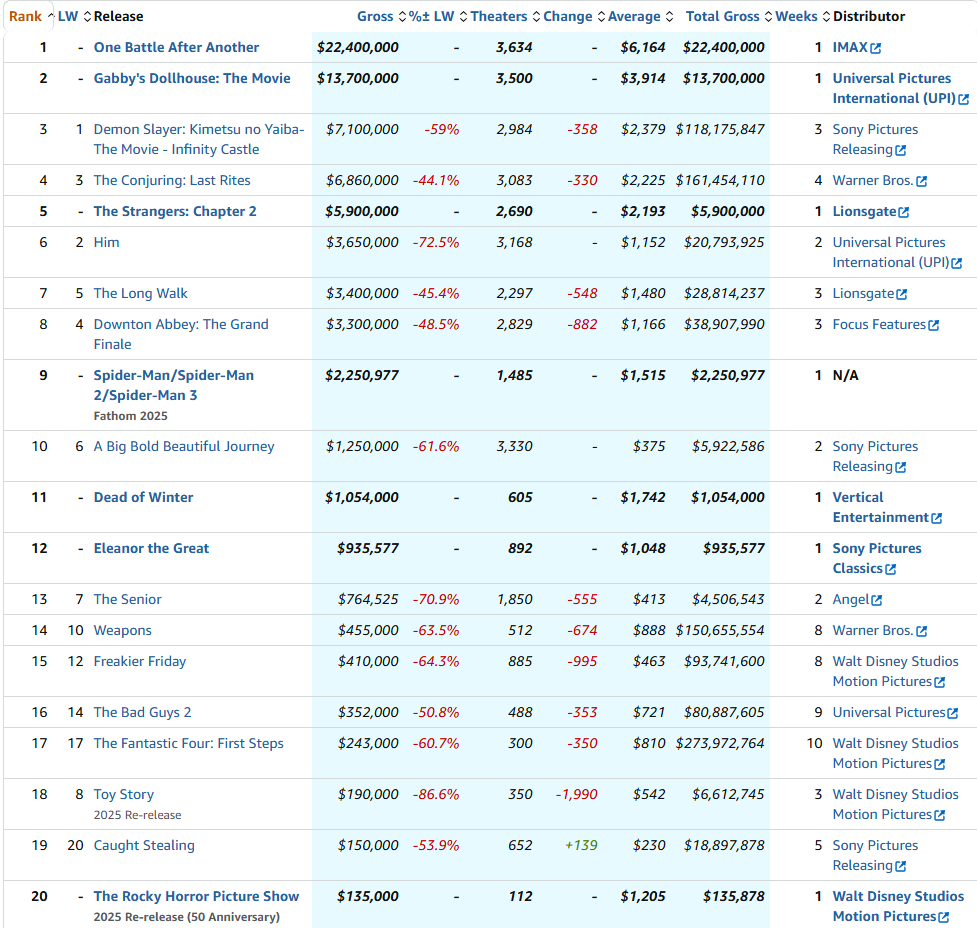Open One Battle After Another release page
Image resolution: width=977 pixels, height=928 pixels.
point(176,47)
